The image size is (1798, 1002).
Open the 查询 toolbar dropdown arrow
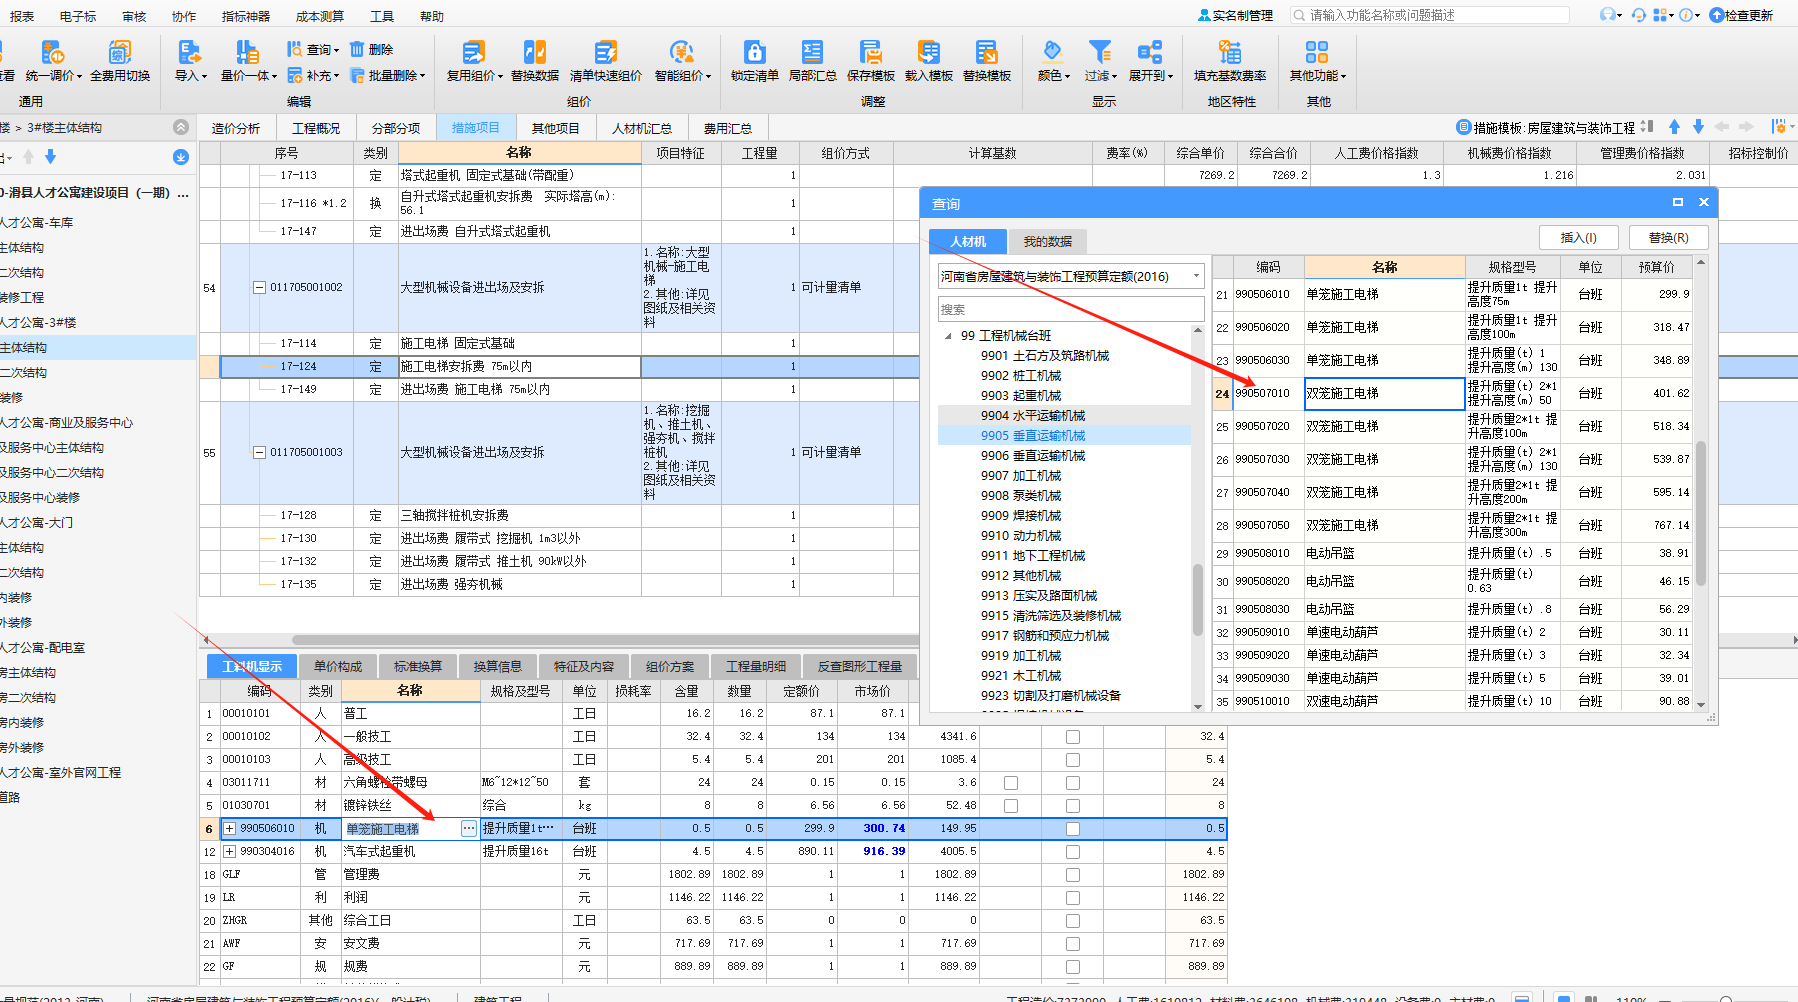click(x=337, y=50)
